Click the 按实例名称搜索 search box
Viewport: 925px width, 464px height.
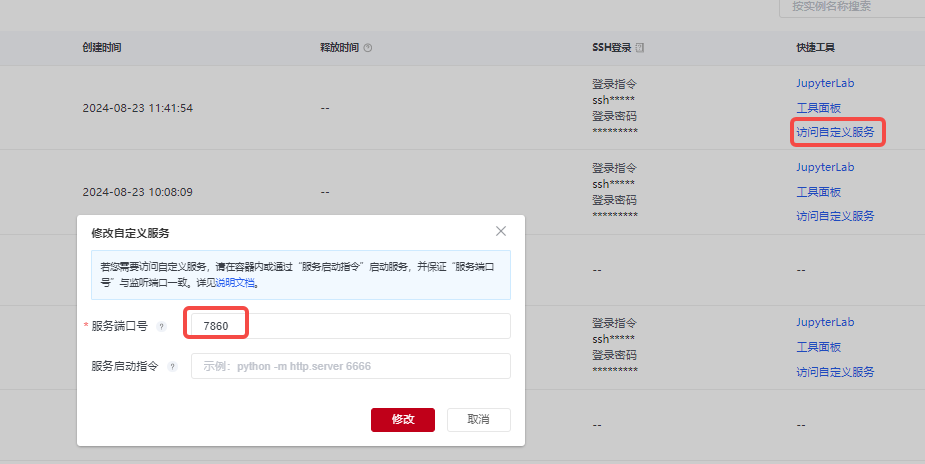850,6
